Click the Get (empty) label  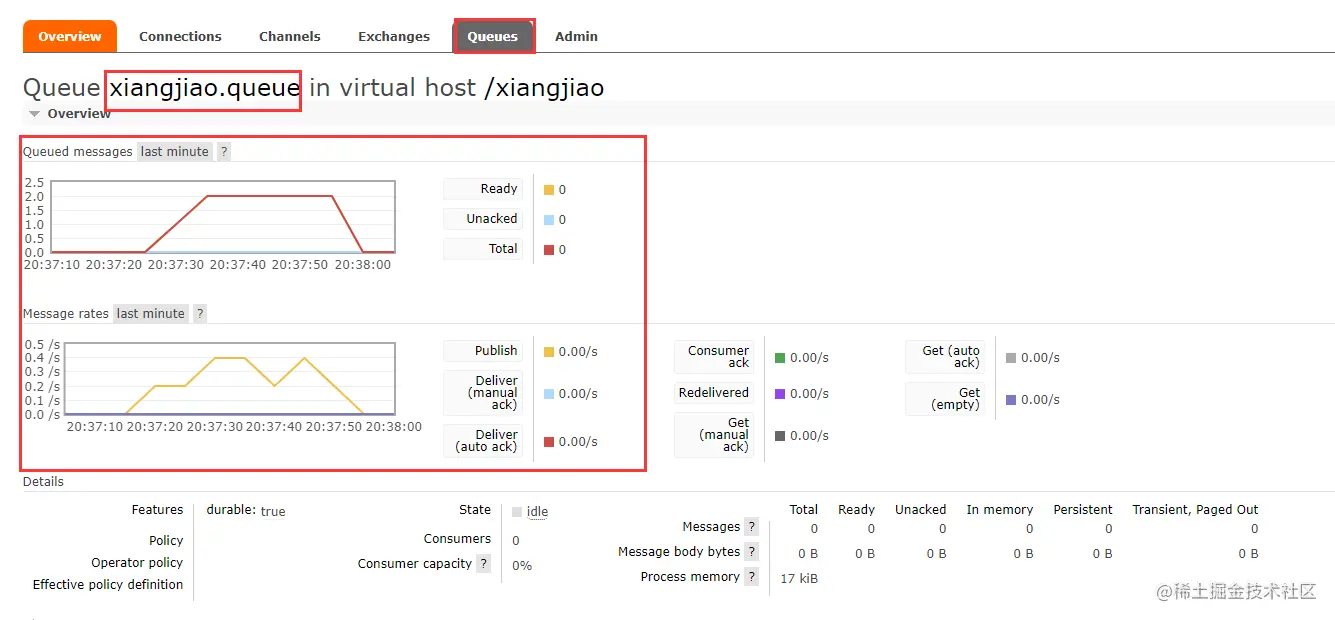(x=945, y=399)
